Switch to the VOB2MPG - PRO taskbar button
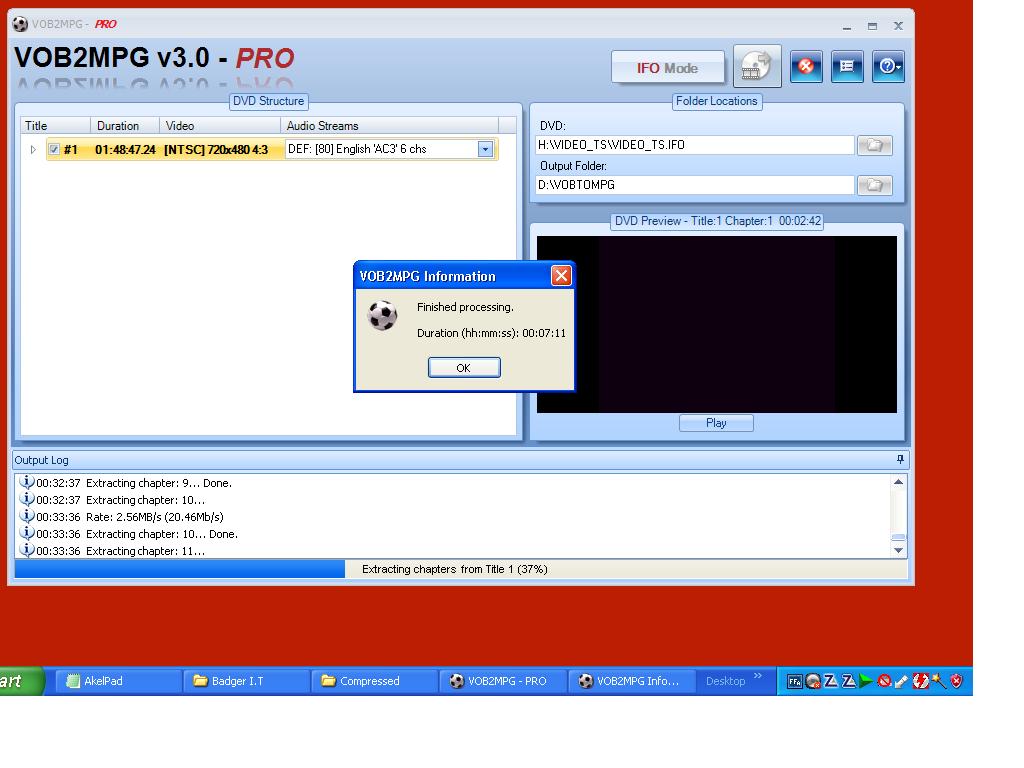The height and width of the screenshot is (768, 1024). (x=502, y=681)
